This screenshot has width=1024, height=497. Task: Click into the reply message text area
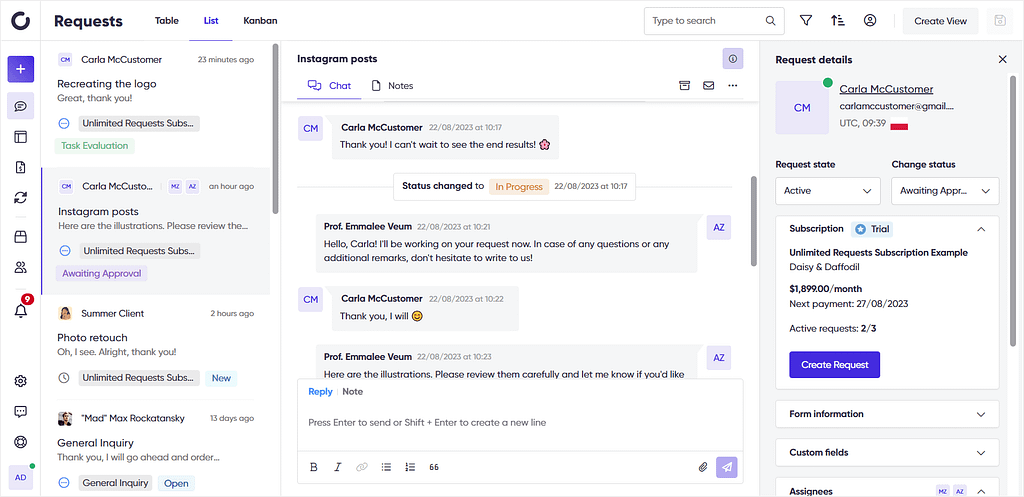tap(520, 423)
